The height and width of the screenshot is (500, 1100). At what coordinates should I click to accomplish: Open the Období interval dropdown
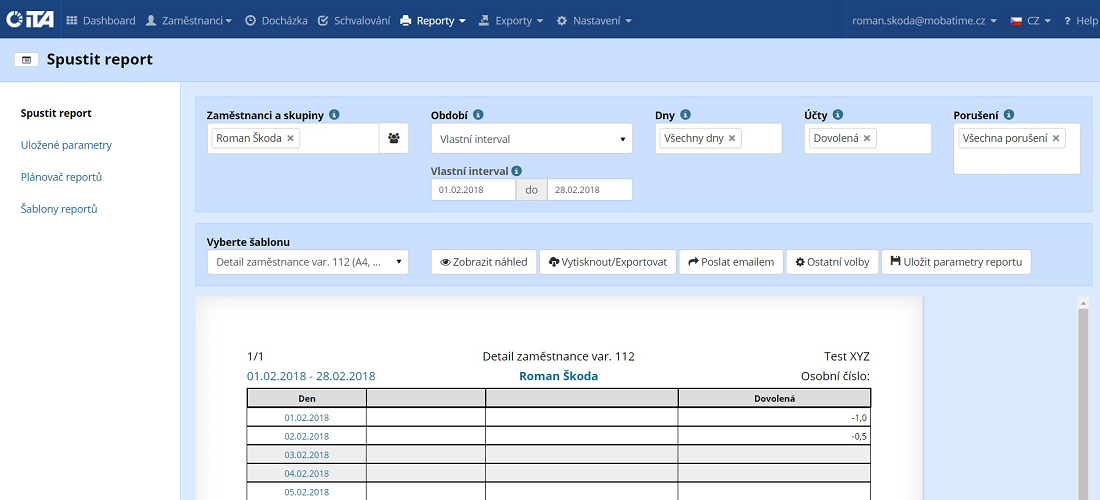(x=531, y=139)
